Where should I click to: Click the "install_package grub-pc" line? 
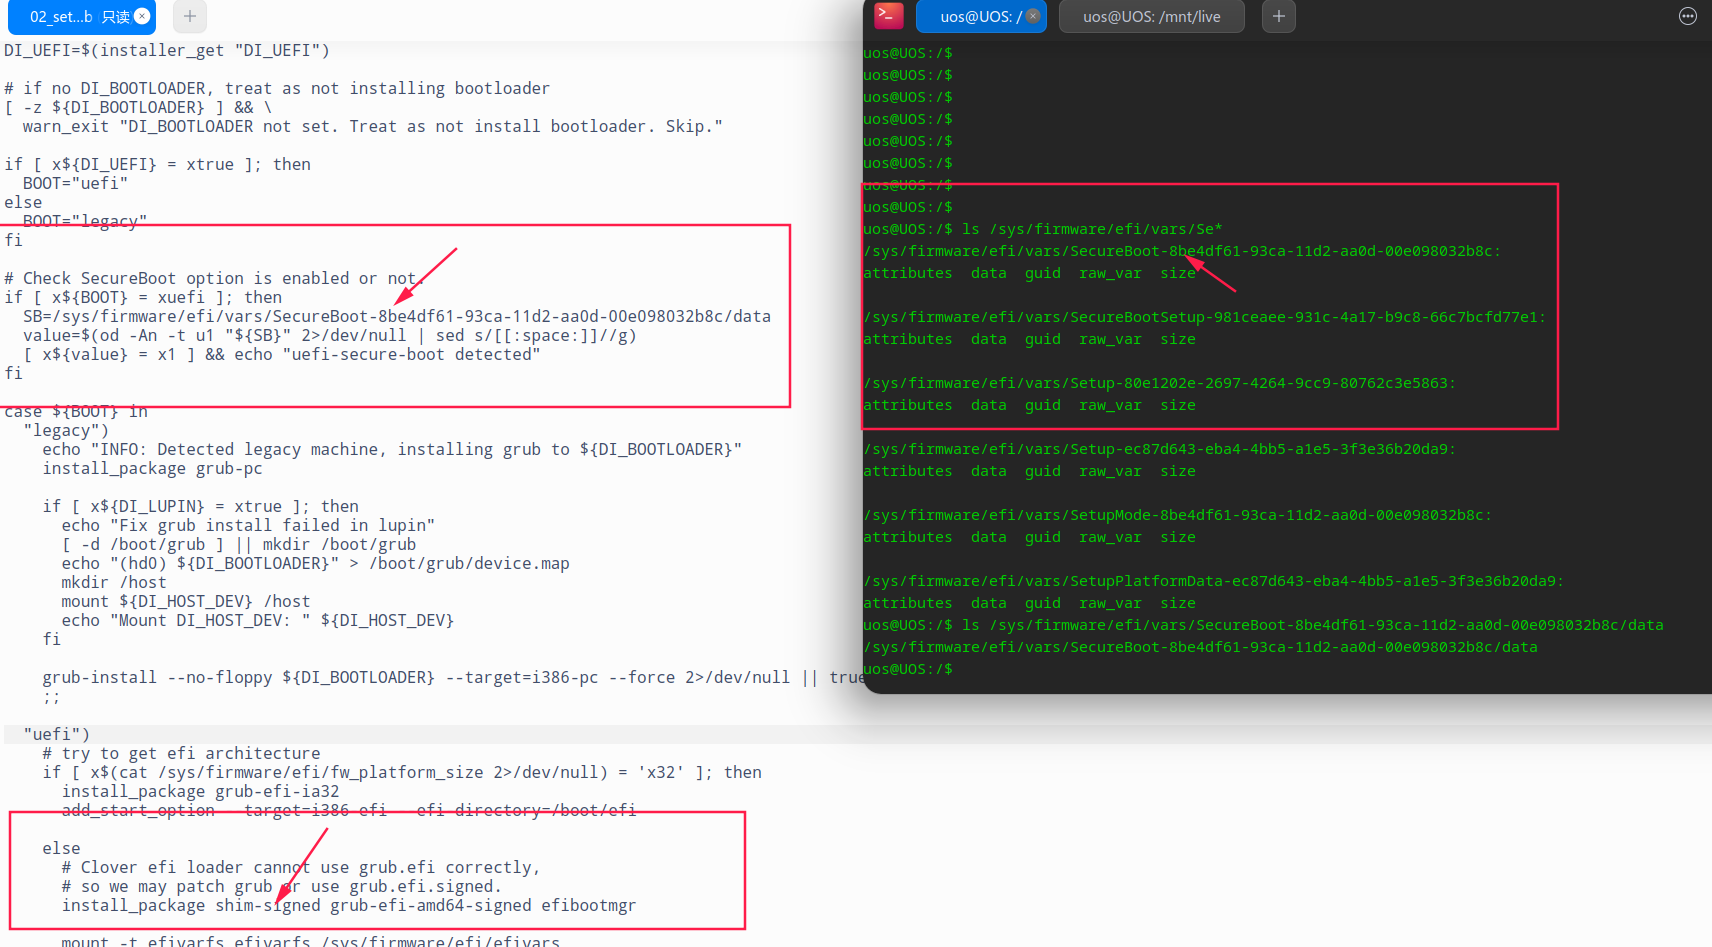(x=152, y=468)
